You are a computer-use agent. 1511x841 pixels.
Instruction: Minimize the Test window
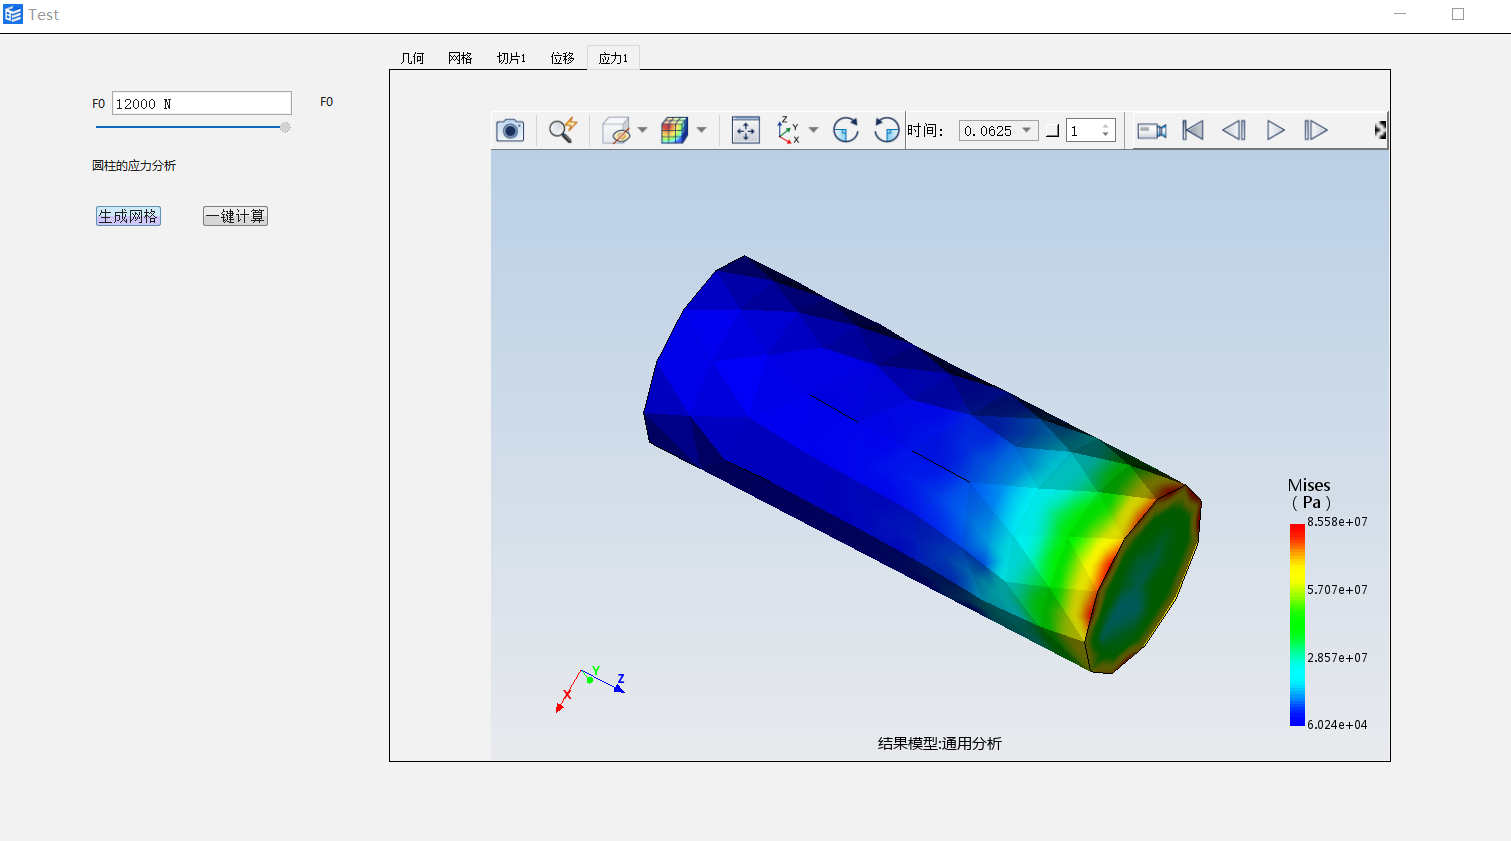click(1400, 14)
